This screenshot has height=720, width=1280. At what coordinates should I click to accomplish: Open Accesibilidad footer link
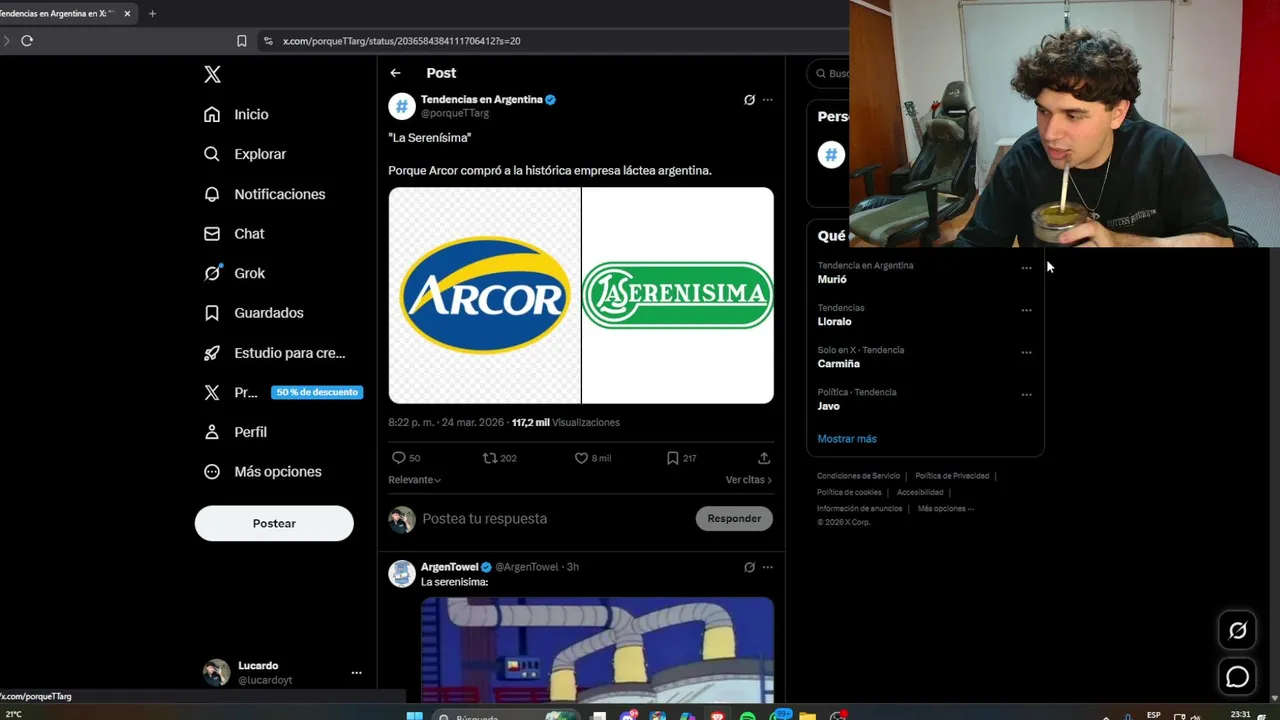(x=920, y=492)
